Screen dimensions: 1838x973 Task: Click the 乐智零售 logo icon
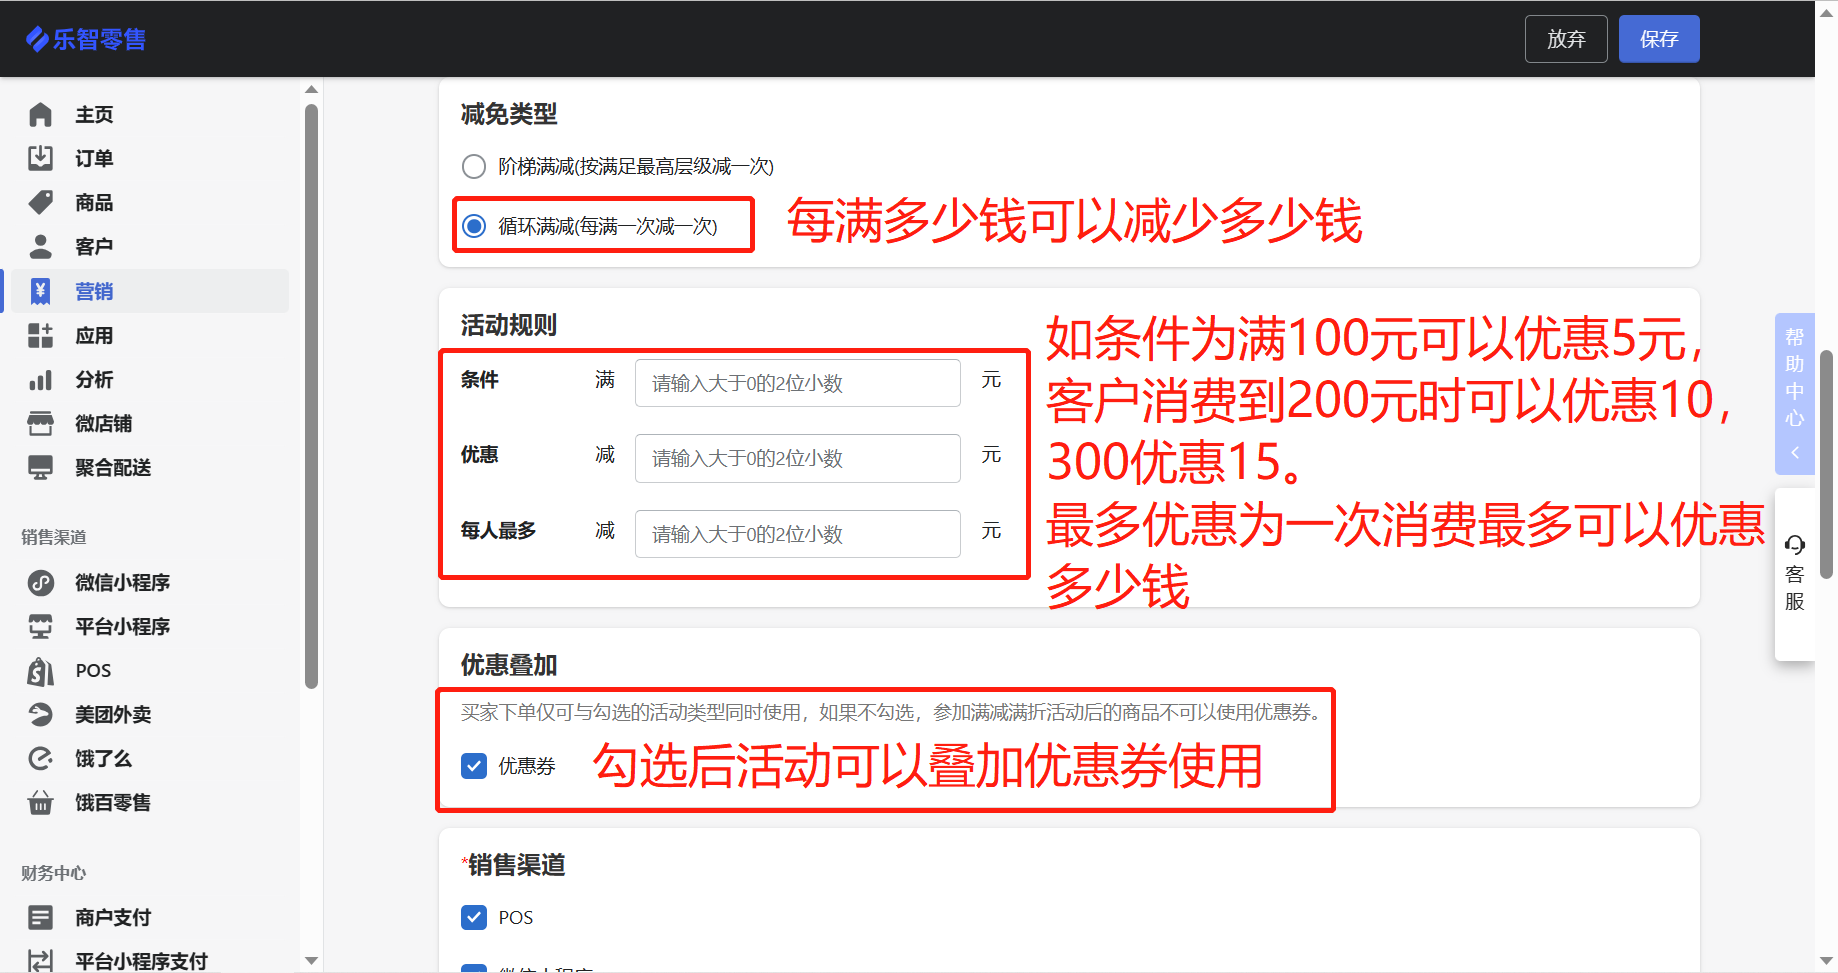(x=37, y=39)
